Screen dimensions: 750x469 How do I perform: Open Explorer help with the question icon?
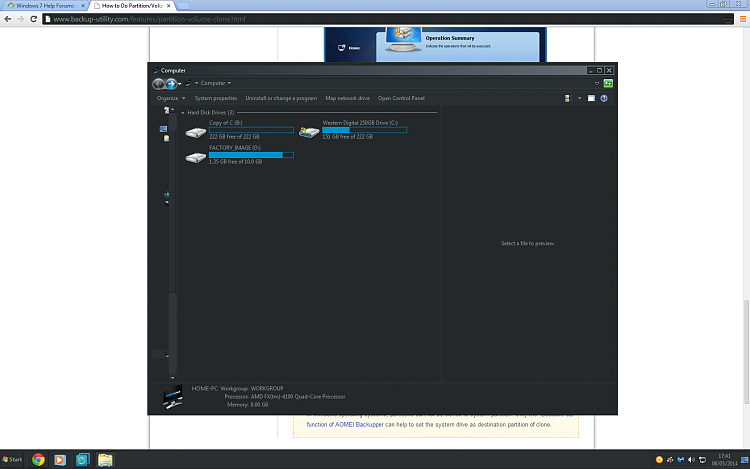point(604,98)
